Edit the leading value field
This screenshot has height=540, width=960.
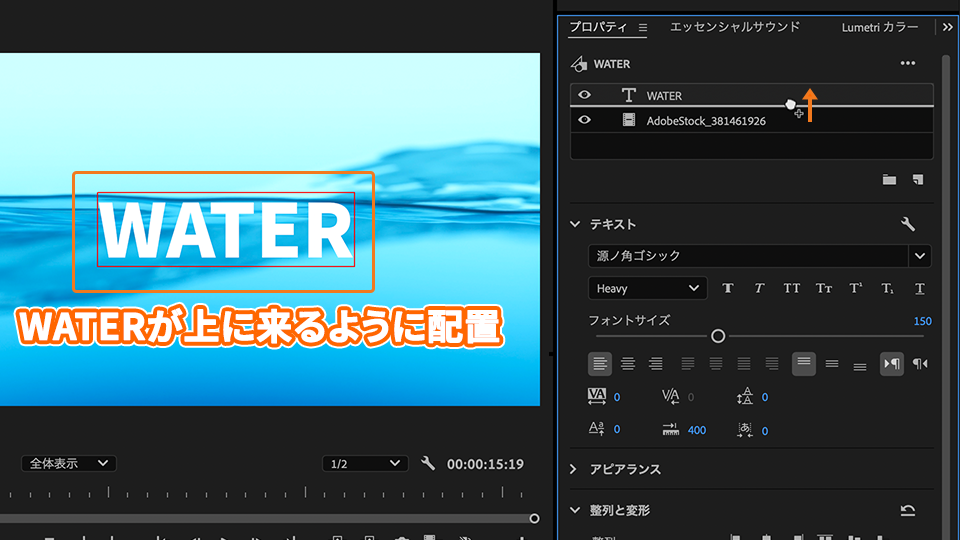[765, 397]
